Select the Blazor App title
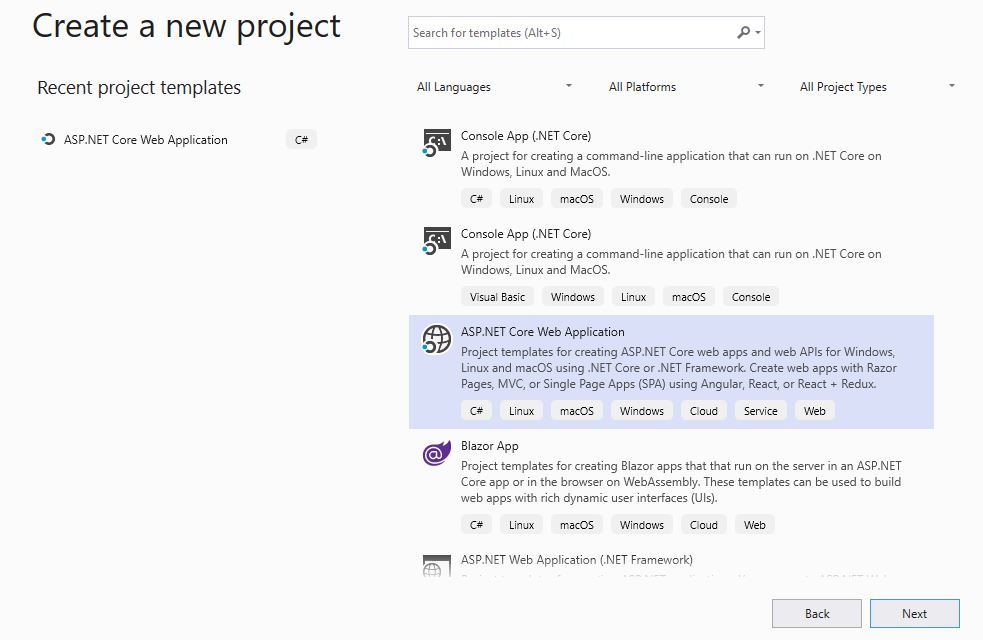Image resolution: width=983 pixels, height=640 pixels. point(489,446)
